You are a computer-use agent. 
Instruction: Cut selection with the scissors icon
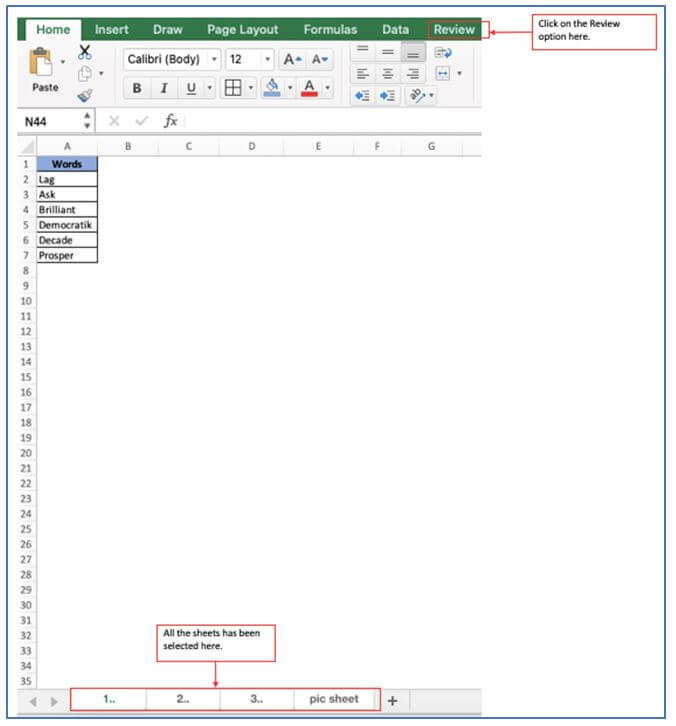pos(84,52)
